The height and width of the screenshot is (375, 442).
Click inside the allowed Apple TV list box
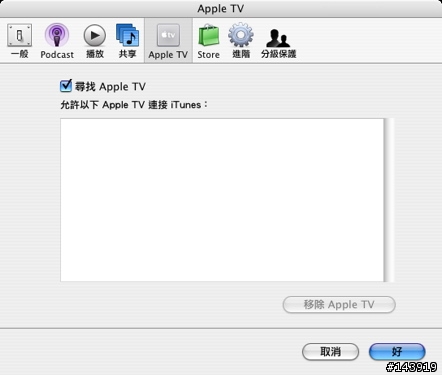tap(222, 200)
